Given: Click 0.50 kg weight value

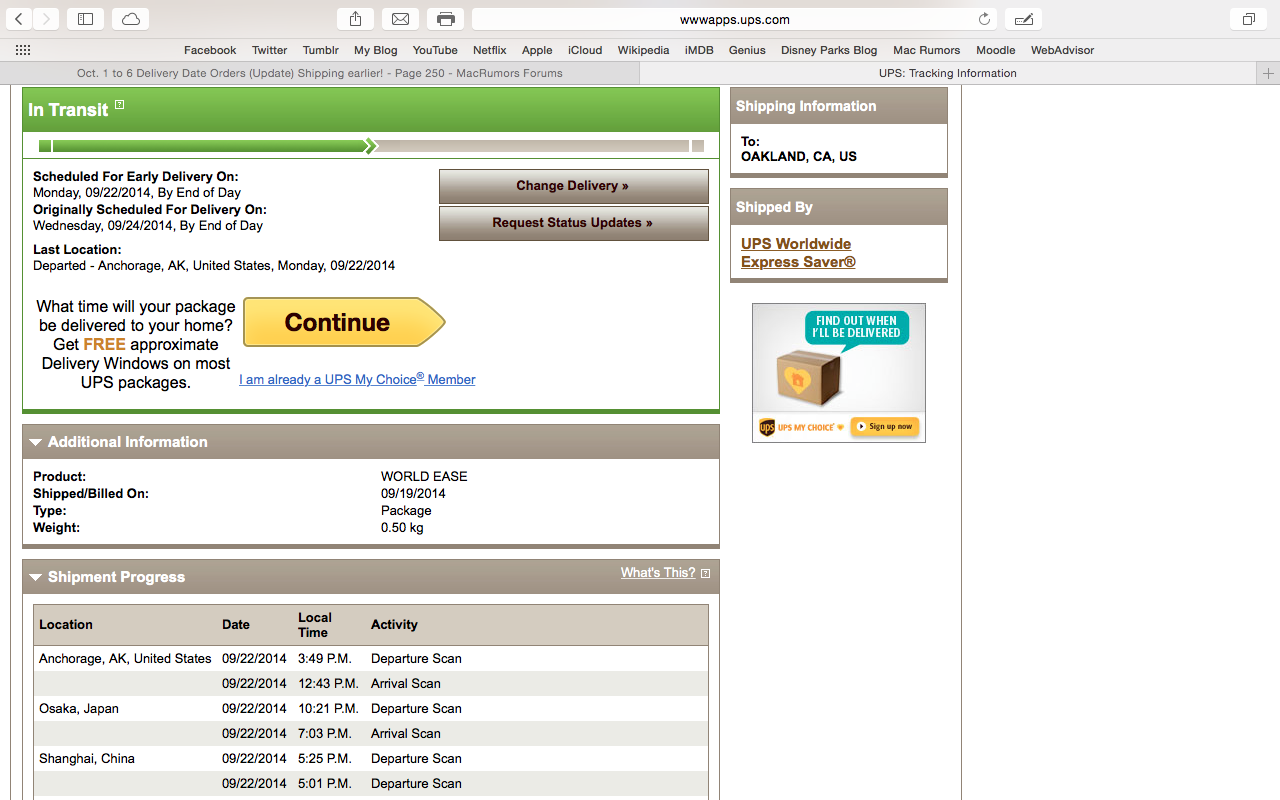Looking at the screenshot, I should point(402,528).
